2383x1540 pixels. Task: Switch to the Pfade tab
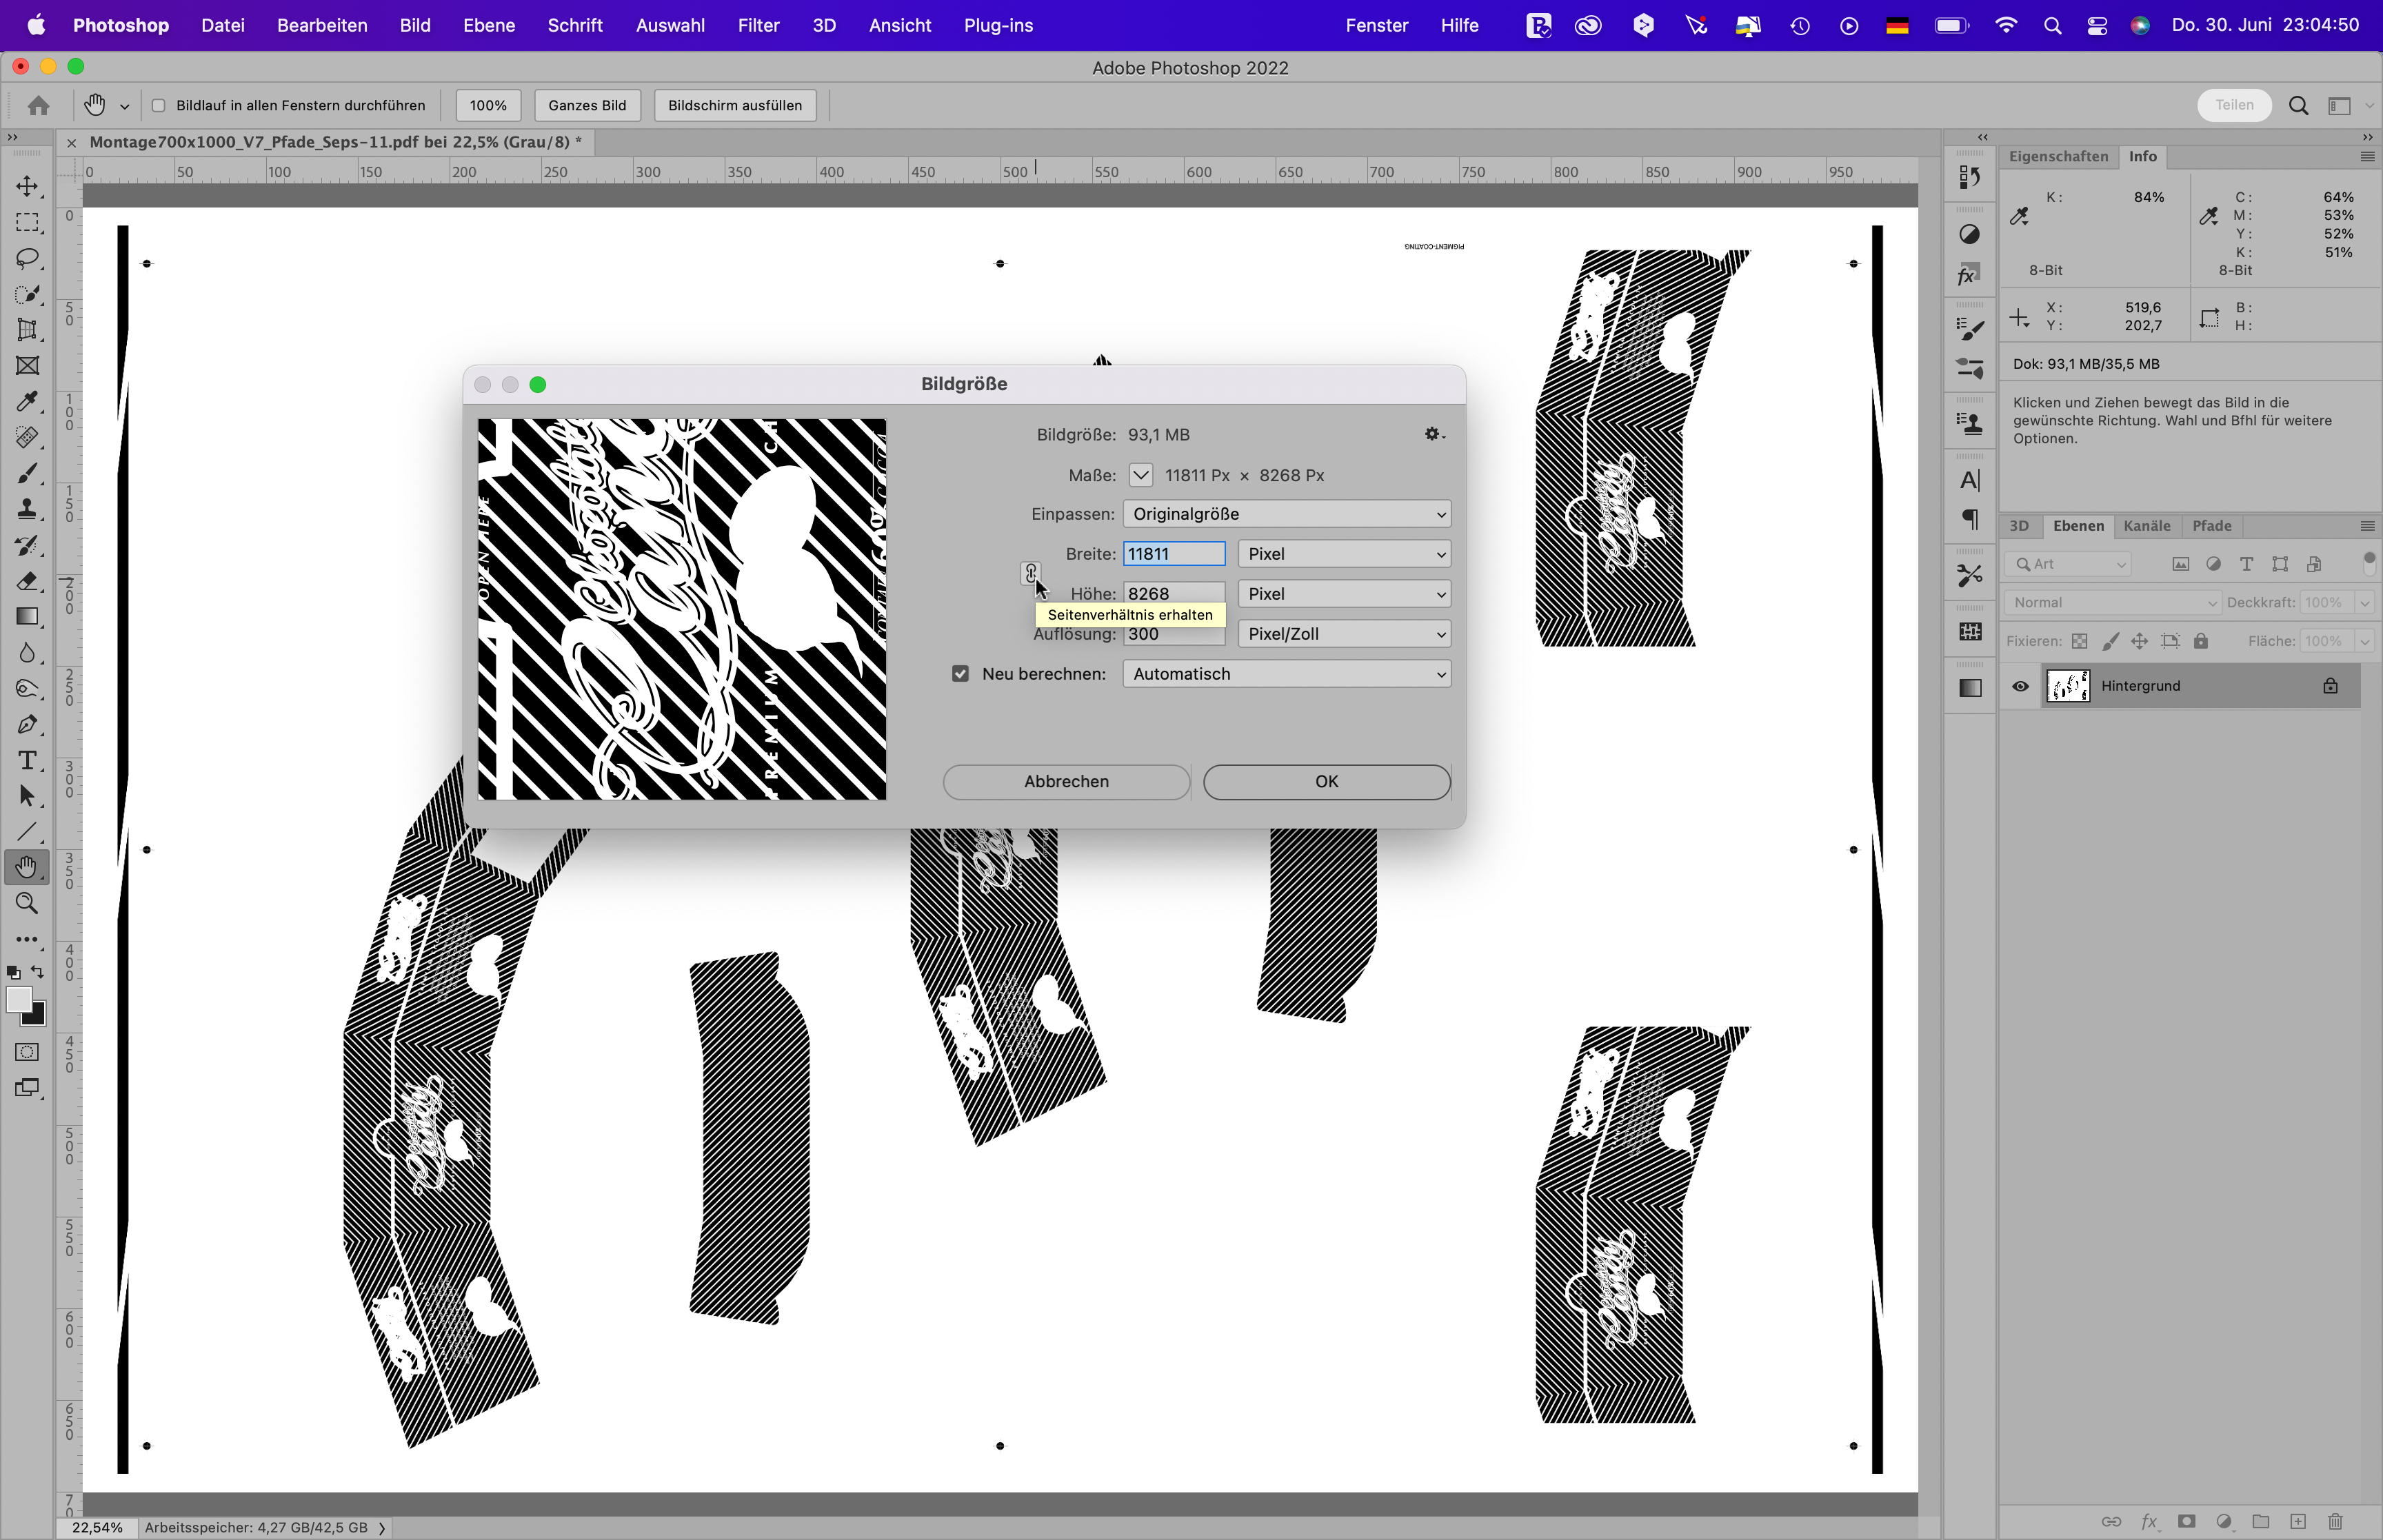pyautogui.click(x=2211, y=526)
